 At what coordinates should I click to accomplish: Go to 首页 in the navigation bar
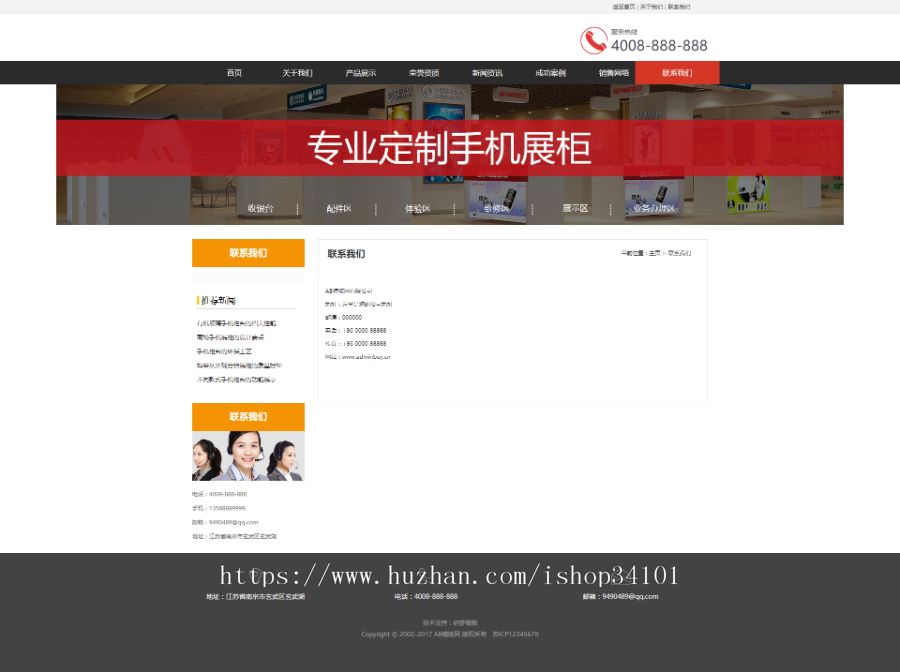[x=235, y=72]
